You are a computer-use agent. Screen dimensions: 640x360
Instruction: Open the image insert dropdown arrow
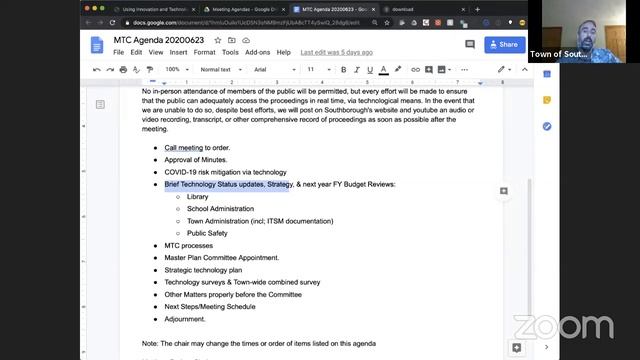pyautogui.click(x=449, y=70)
